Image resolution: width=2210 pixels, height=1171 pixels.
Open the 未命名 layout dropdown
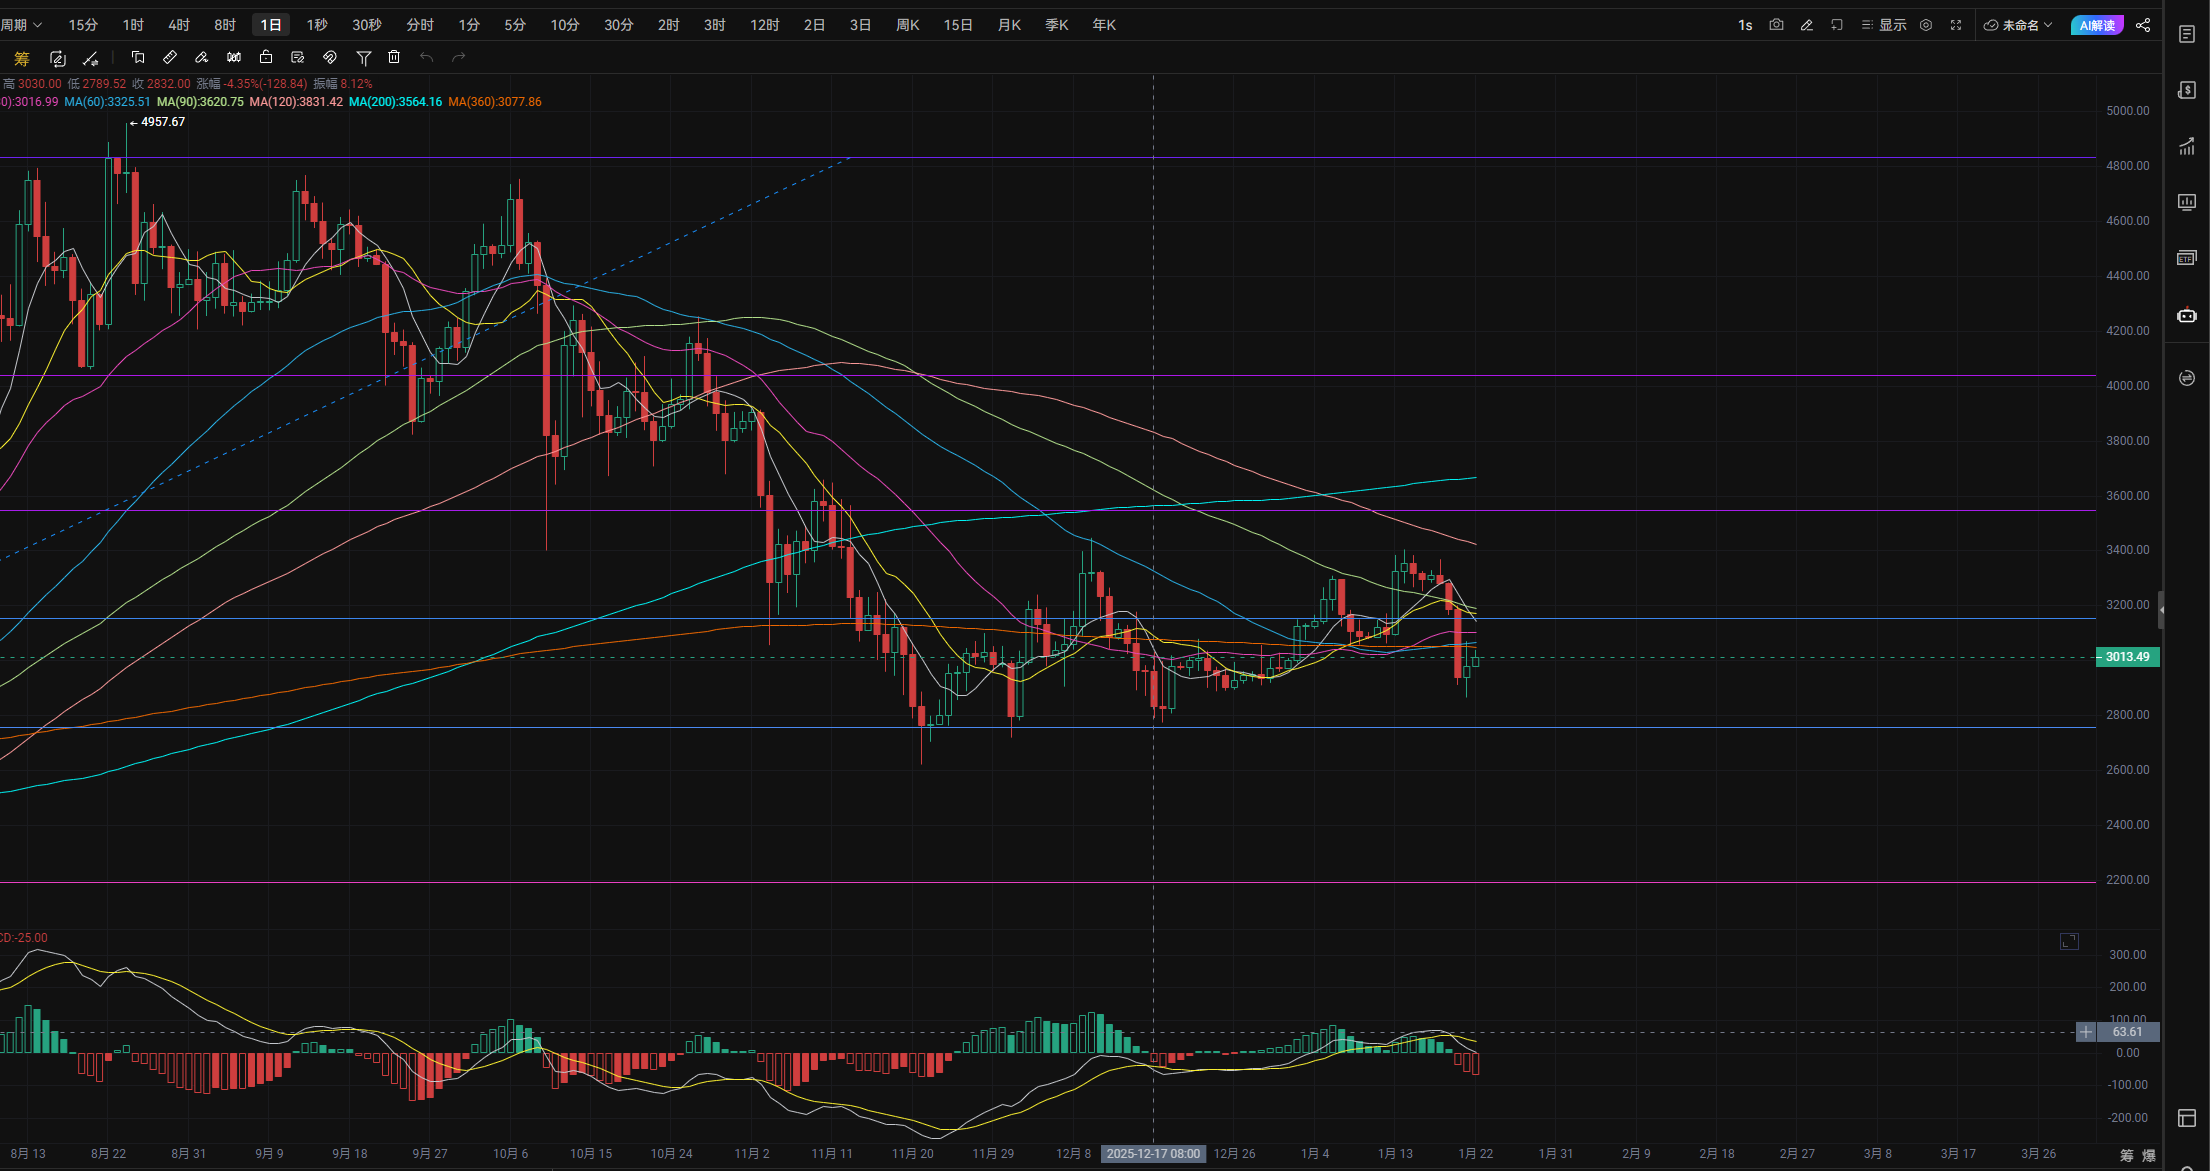[x=2019, y=25]
